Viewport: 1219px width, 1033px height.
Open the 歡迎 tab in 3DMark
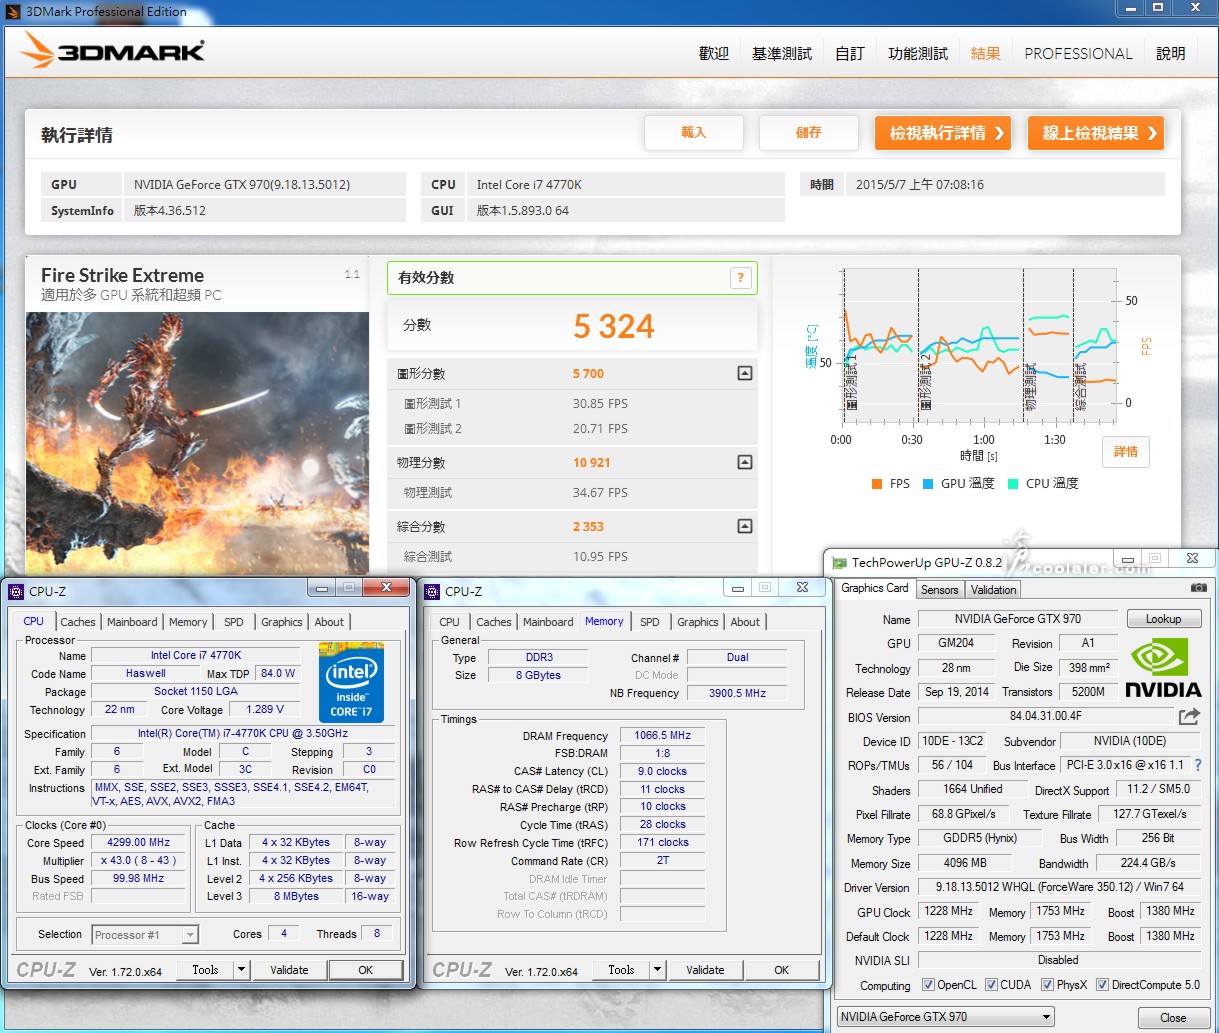[x=714, y=53]
